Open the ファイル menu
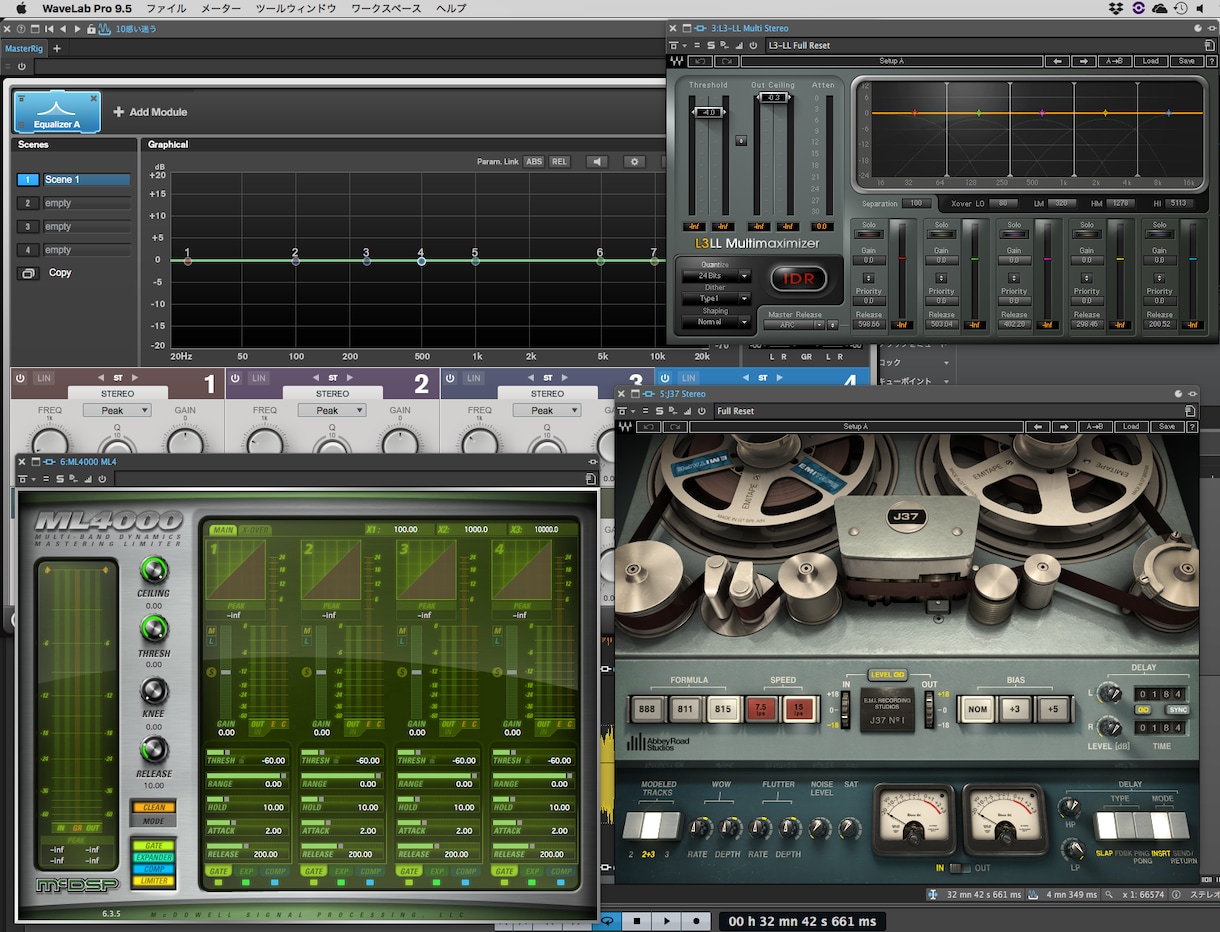 pyautogui.click(x=166, y=8)
